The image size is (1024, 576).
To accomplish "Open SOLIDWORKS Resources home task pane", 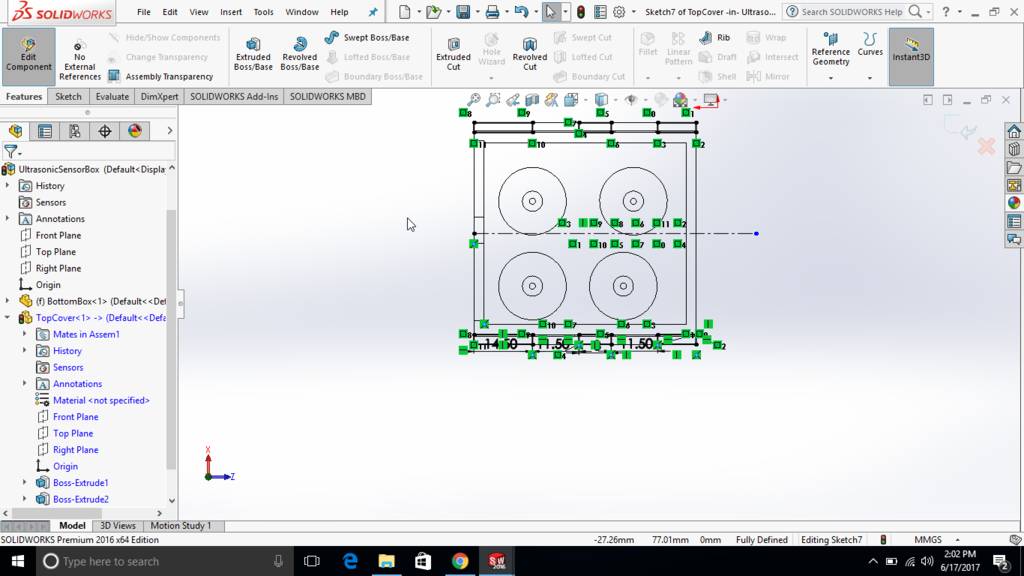I will [x=1014, y=131].
